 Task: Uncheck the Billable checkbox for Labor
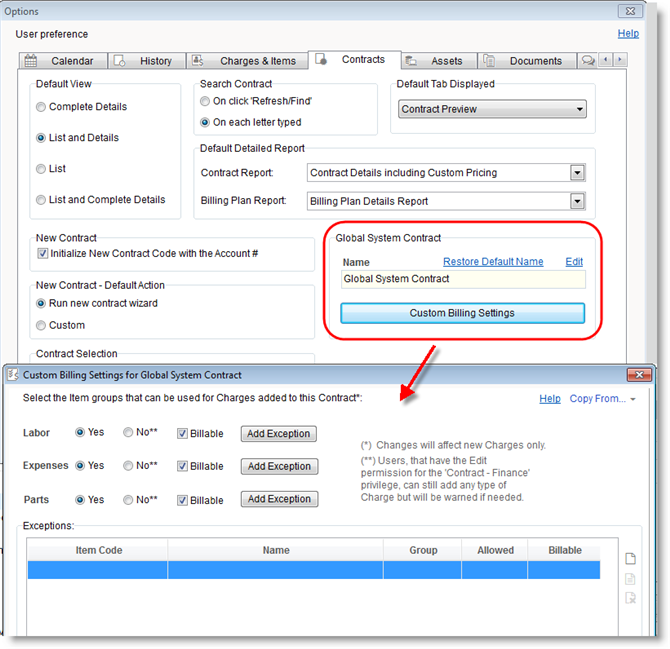coord(183,434)
